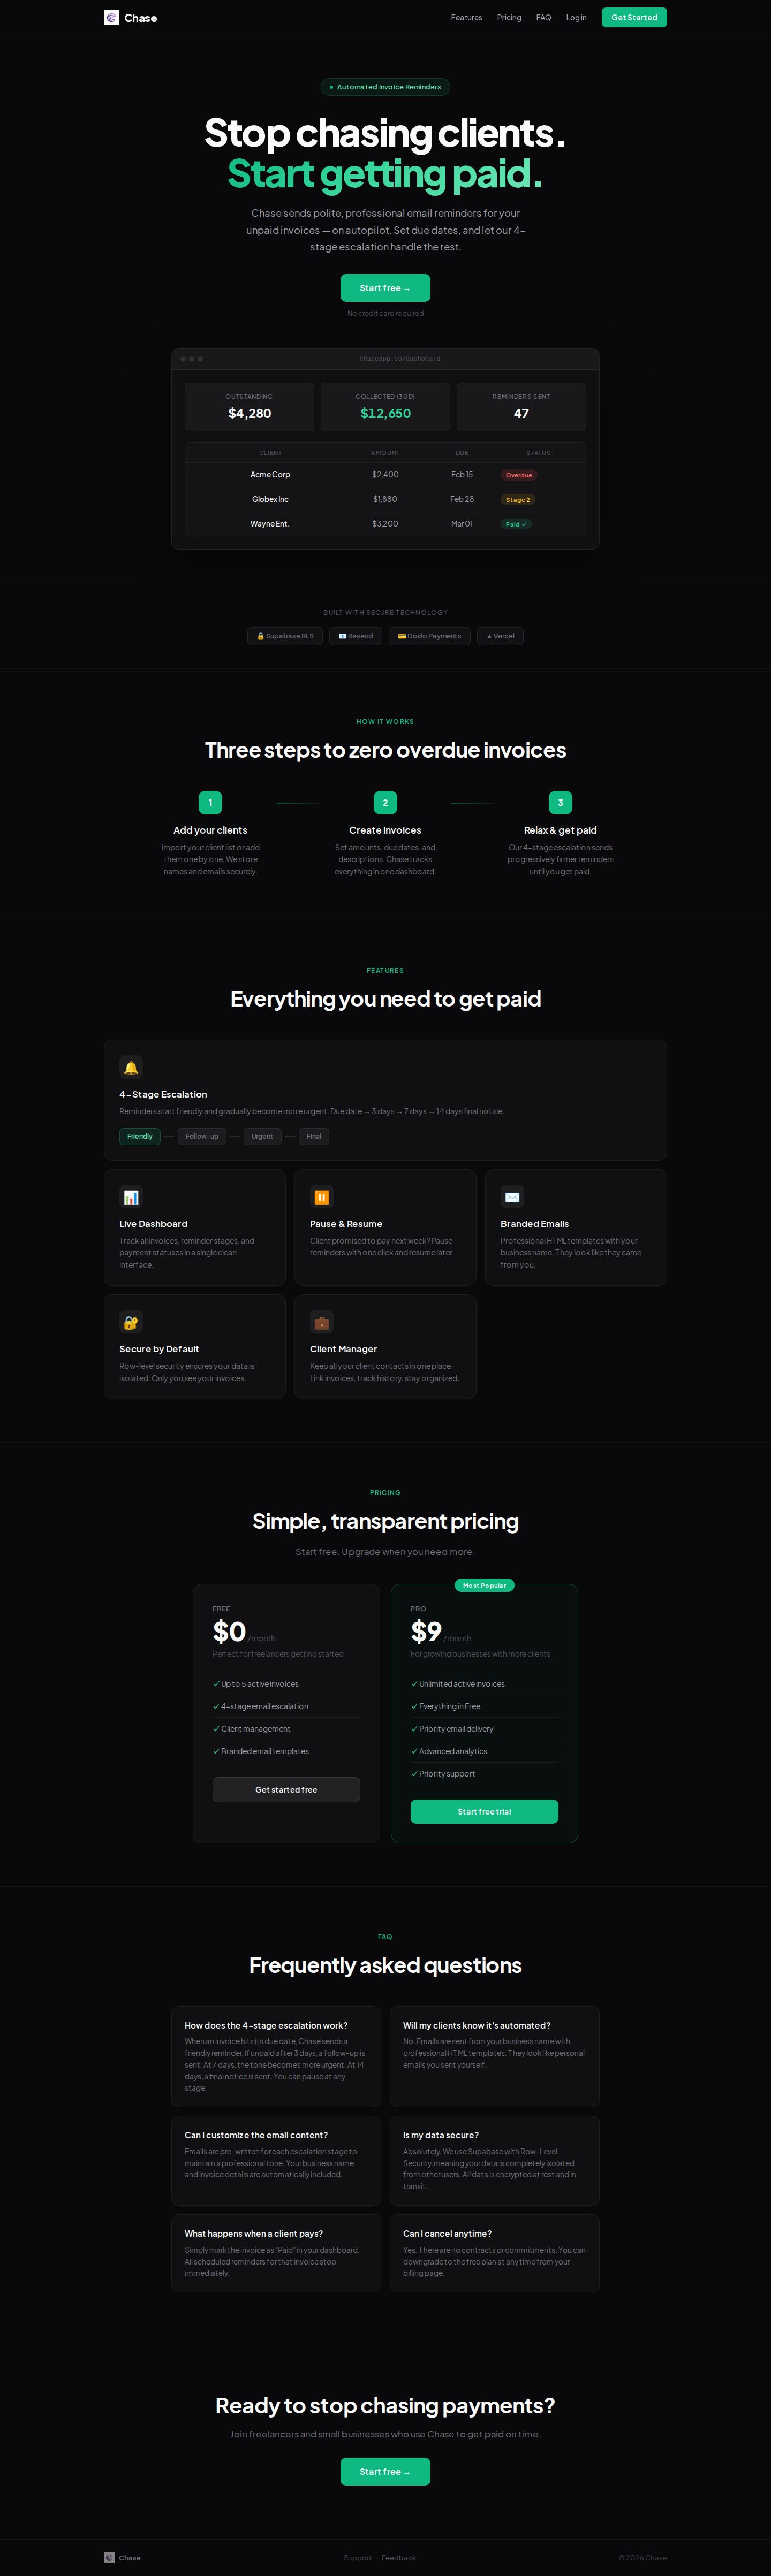Click Get started free on Free plan
Image resolution: width=771 pixels, height=2576 pixels.
tap(286, 1790)
